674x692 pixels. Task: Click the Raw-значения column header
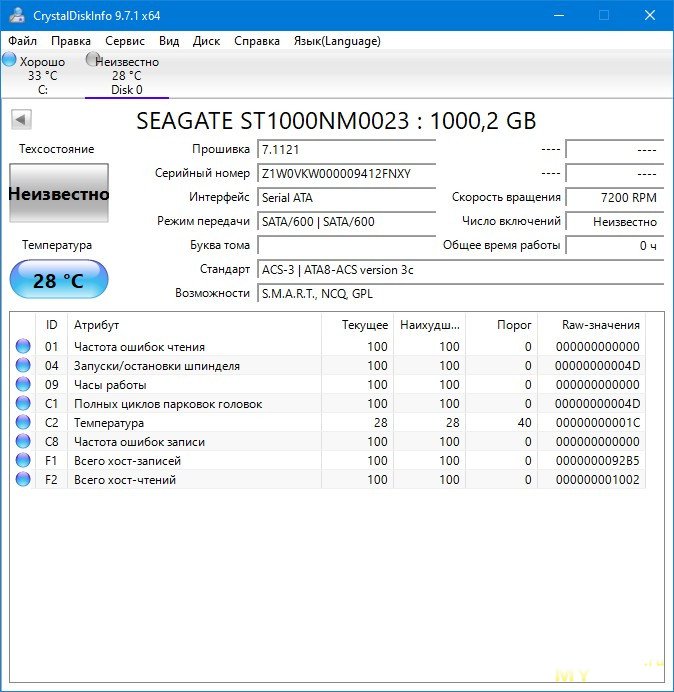pos(600,325)
